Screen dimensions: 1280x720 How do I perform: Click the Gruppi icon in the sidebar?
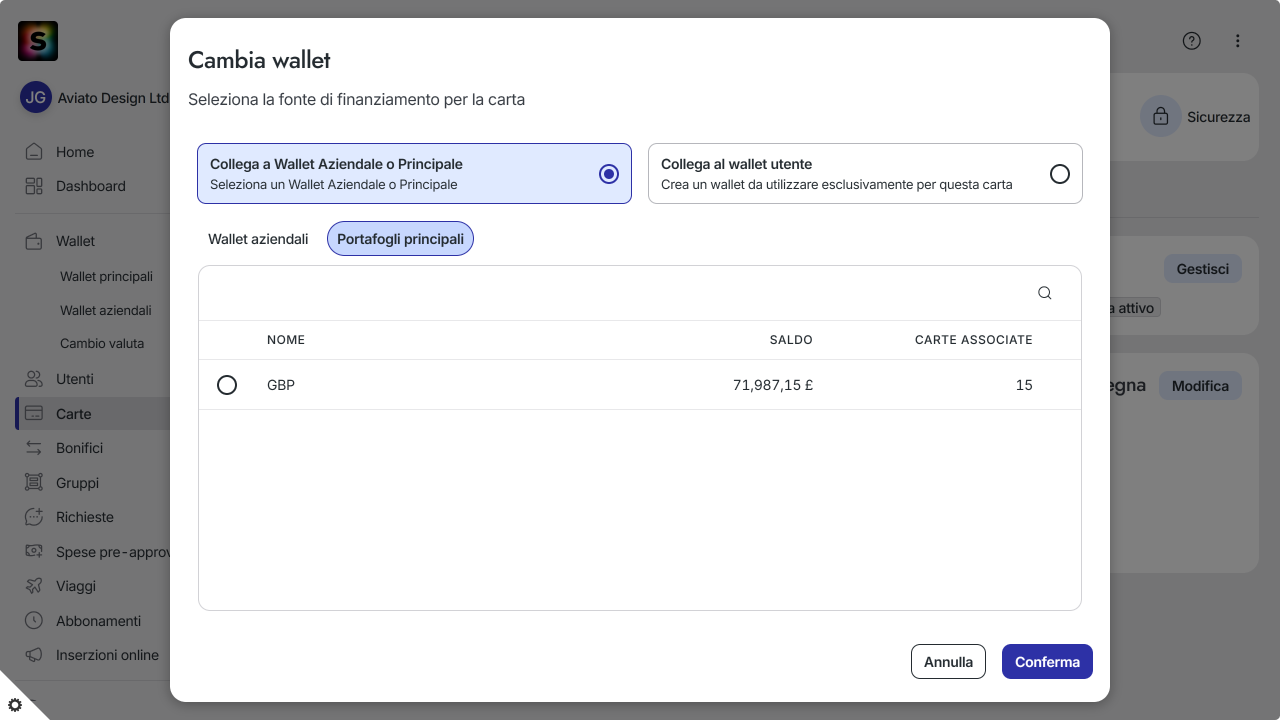pos(34,483)
